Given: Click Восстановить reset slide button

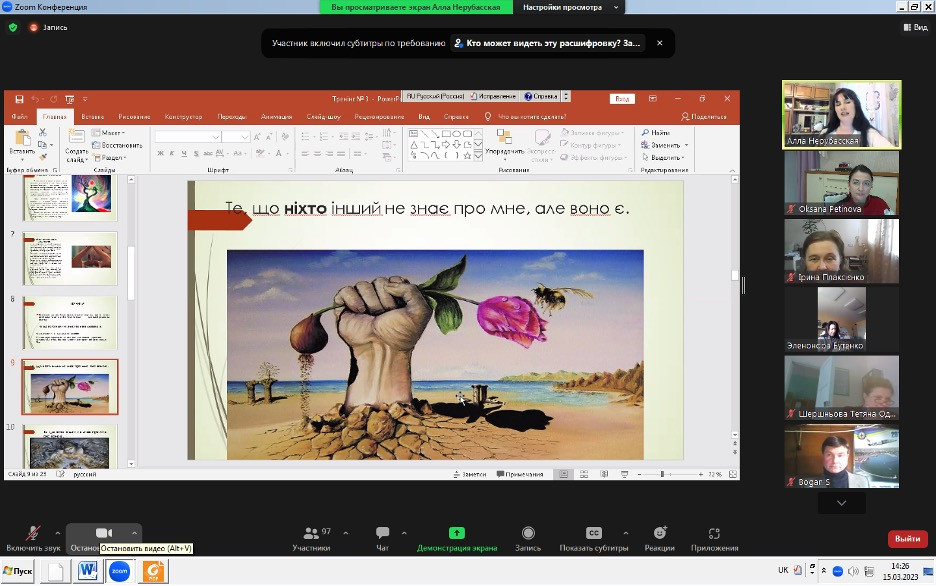Looking at the screenshot, I should [x=117, y=145].
